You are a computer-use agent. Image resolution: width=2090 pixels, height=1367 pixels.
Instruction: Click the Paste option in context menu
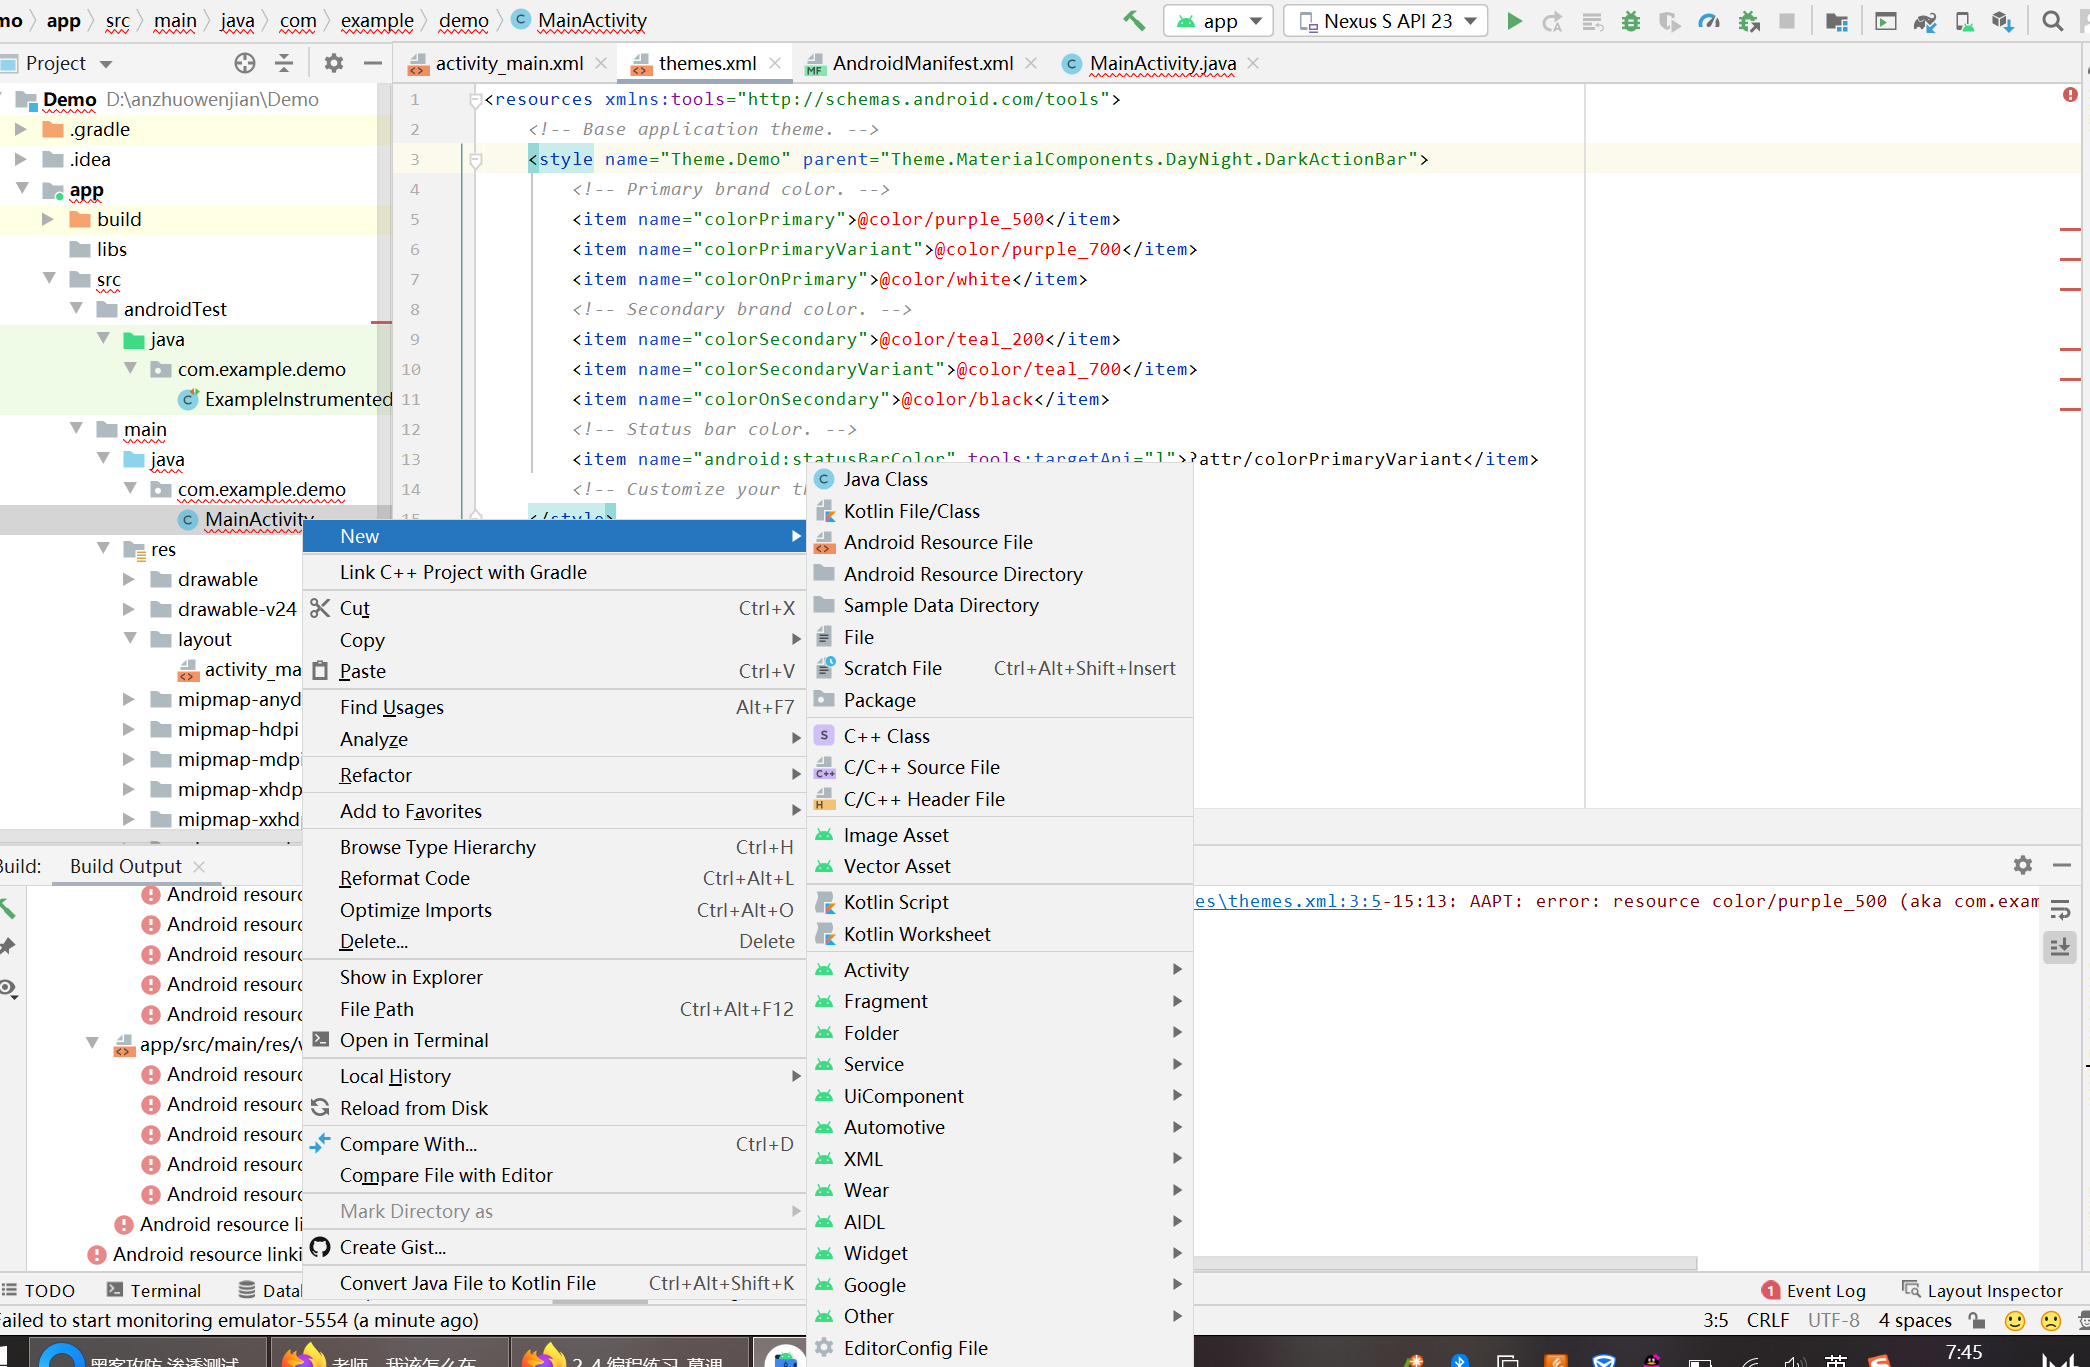click(x=362, y=668)
